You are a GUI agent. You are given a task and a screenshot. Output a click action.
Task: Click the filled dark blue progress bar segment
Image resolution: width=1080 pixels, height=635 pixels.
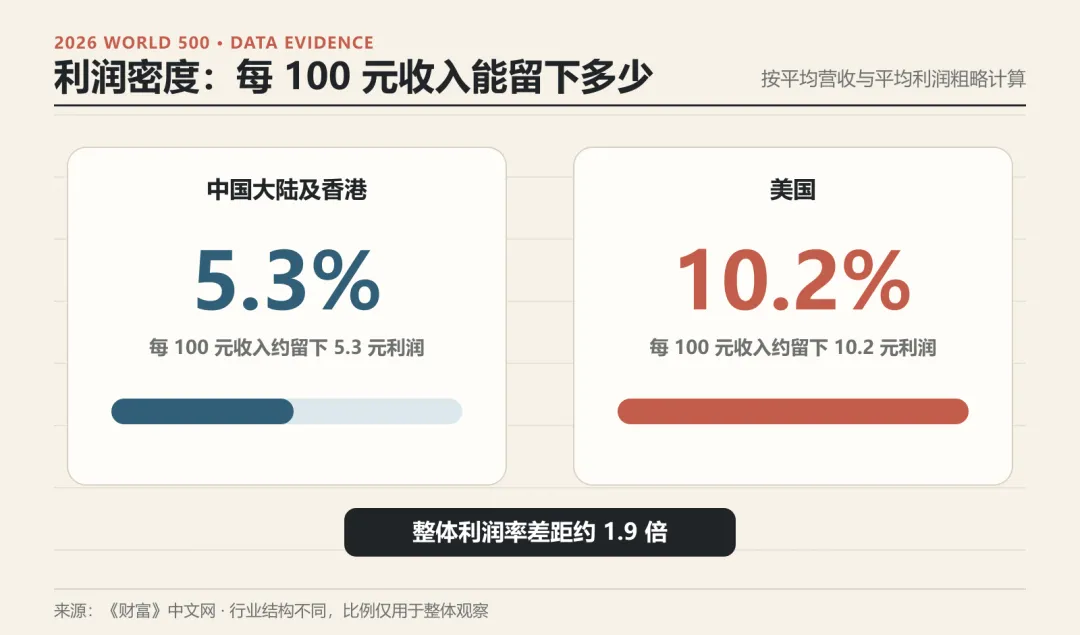[x=202, y=411]
